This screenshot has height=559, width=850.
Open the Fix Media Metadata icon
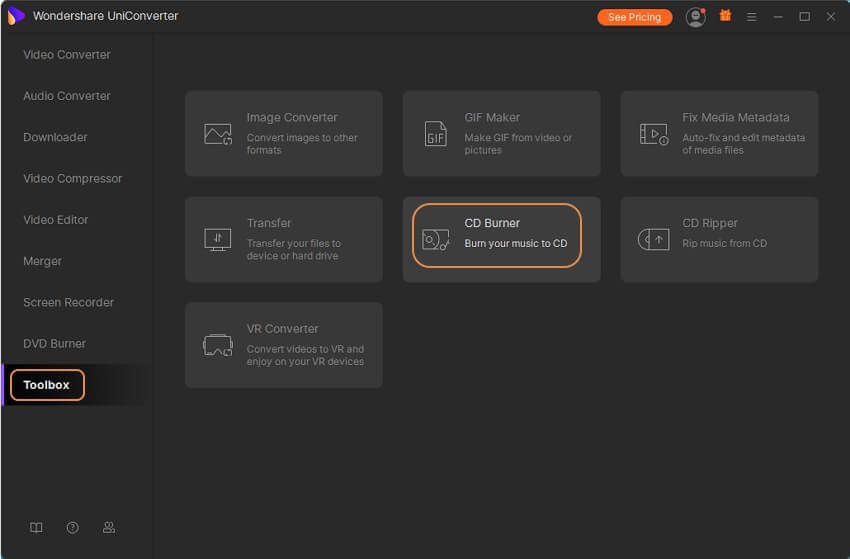coord(654,134)
